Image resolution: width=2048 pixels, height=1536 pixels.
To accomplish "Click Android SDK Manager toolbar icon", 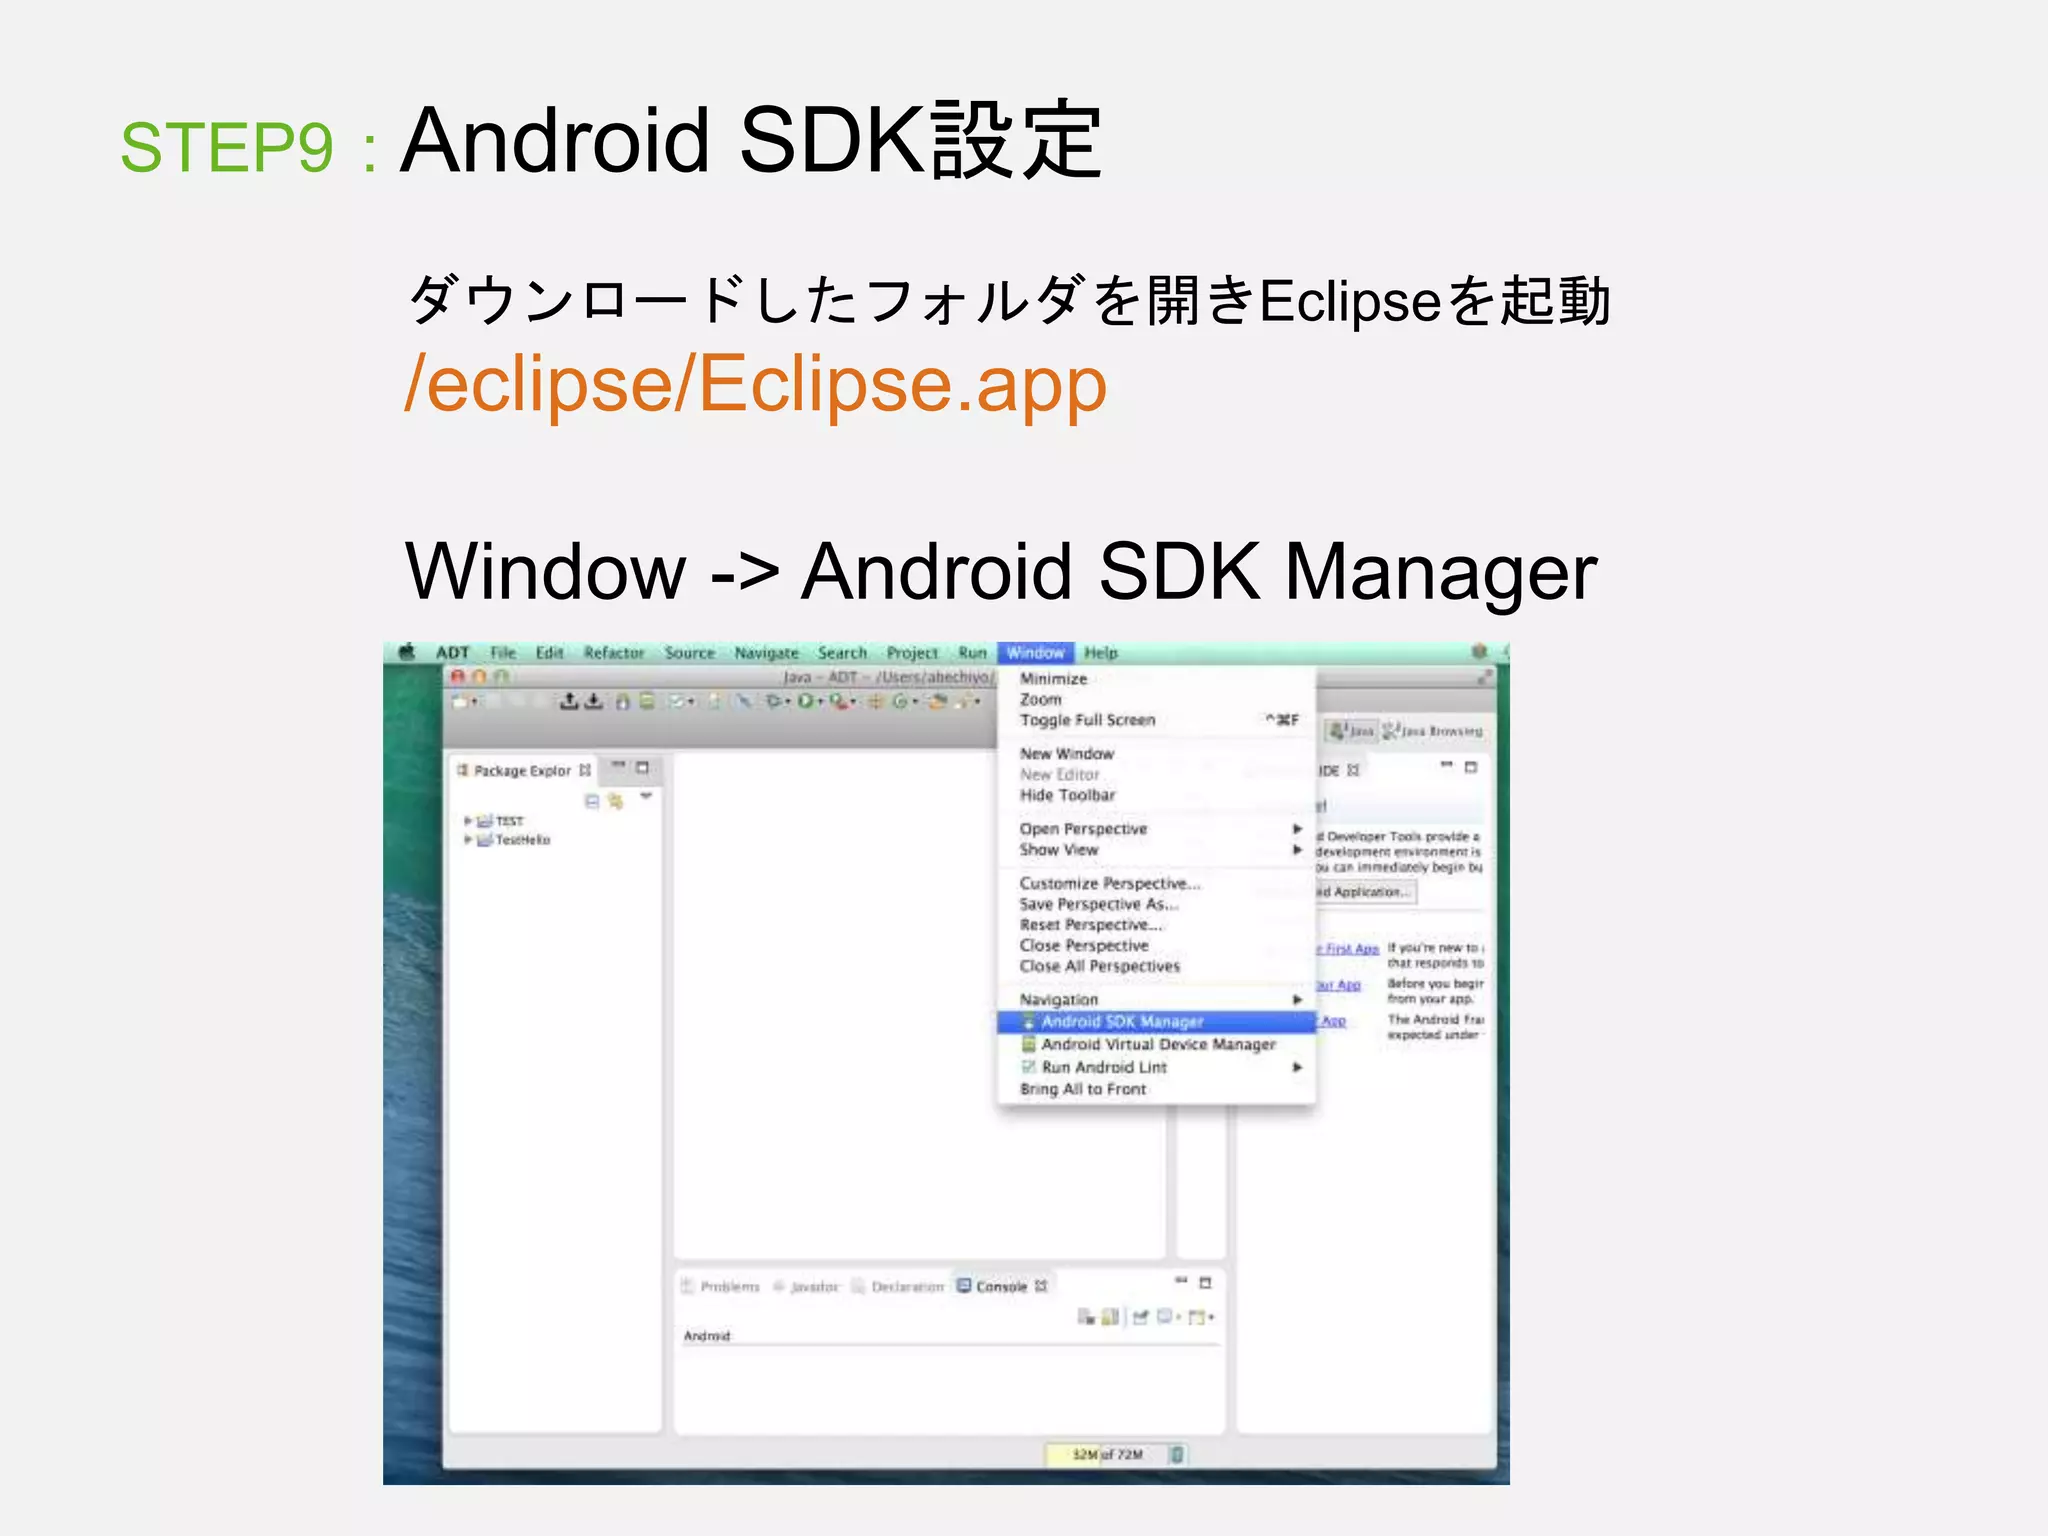I will (622, 702).
